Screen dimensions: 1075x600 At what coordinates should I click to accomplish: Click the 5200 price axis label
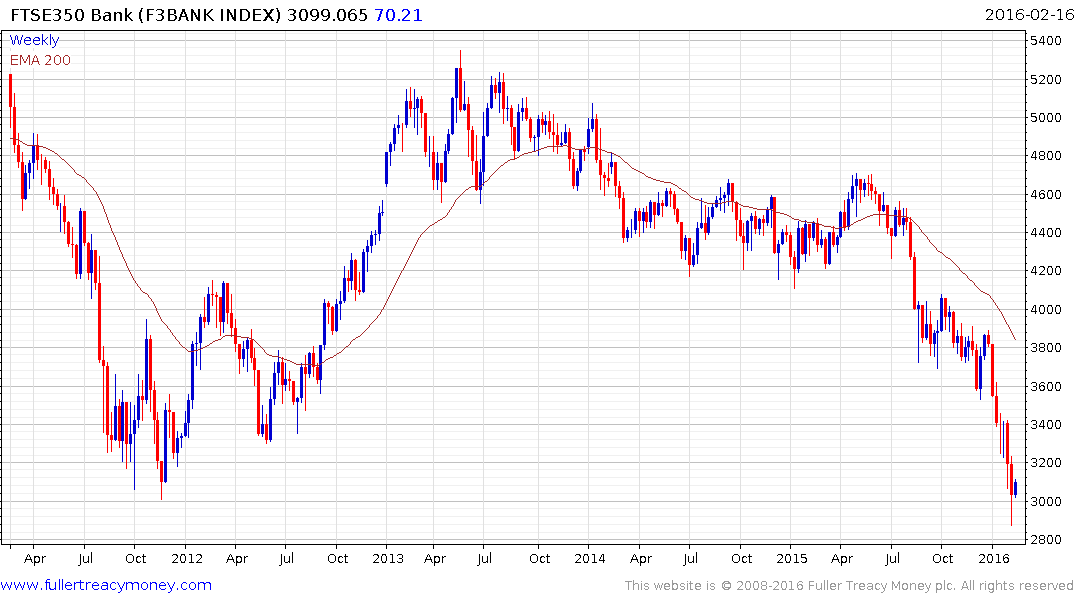pyautogui.click(x=1046, y=80)
